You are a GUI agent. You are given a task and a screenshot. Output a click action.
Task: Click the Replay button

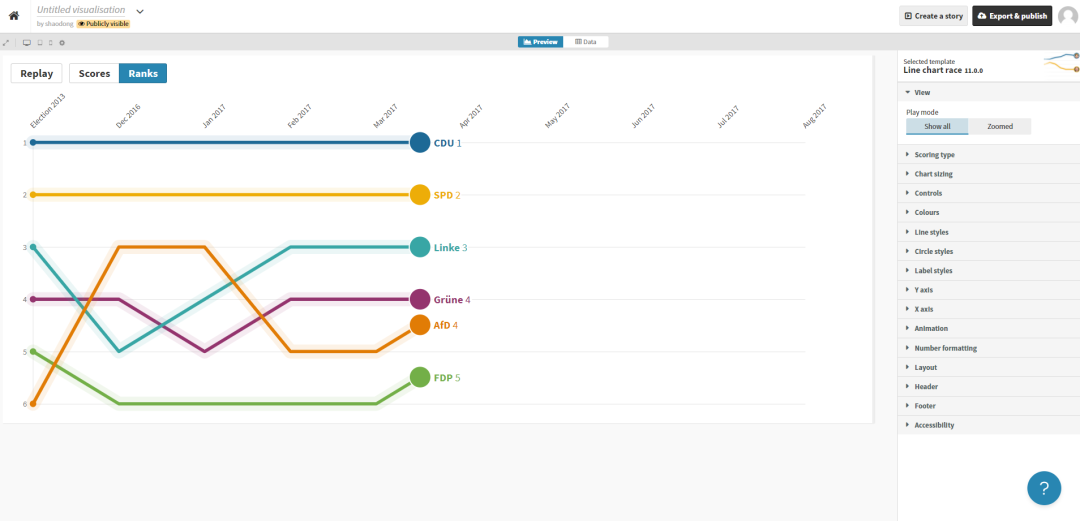[37, 73]
